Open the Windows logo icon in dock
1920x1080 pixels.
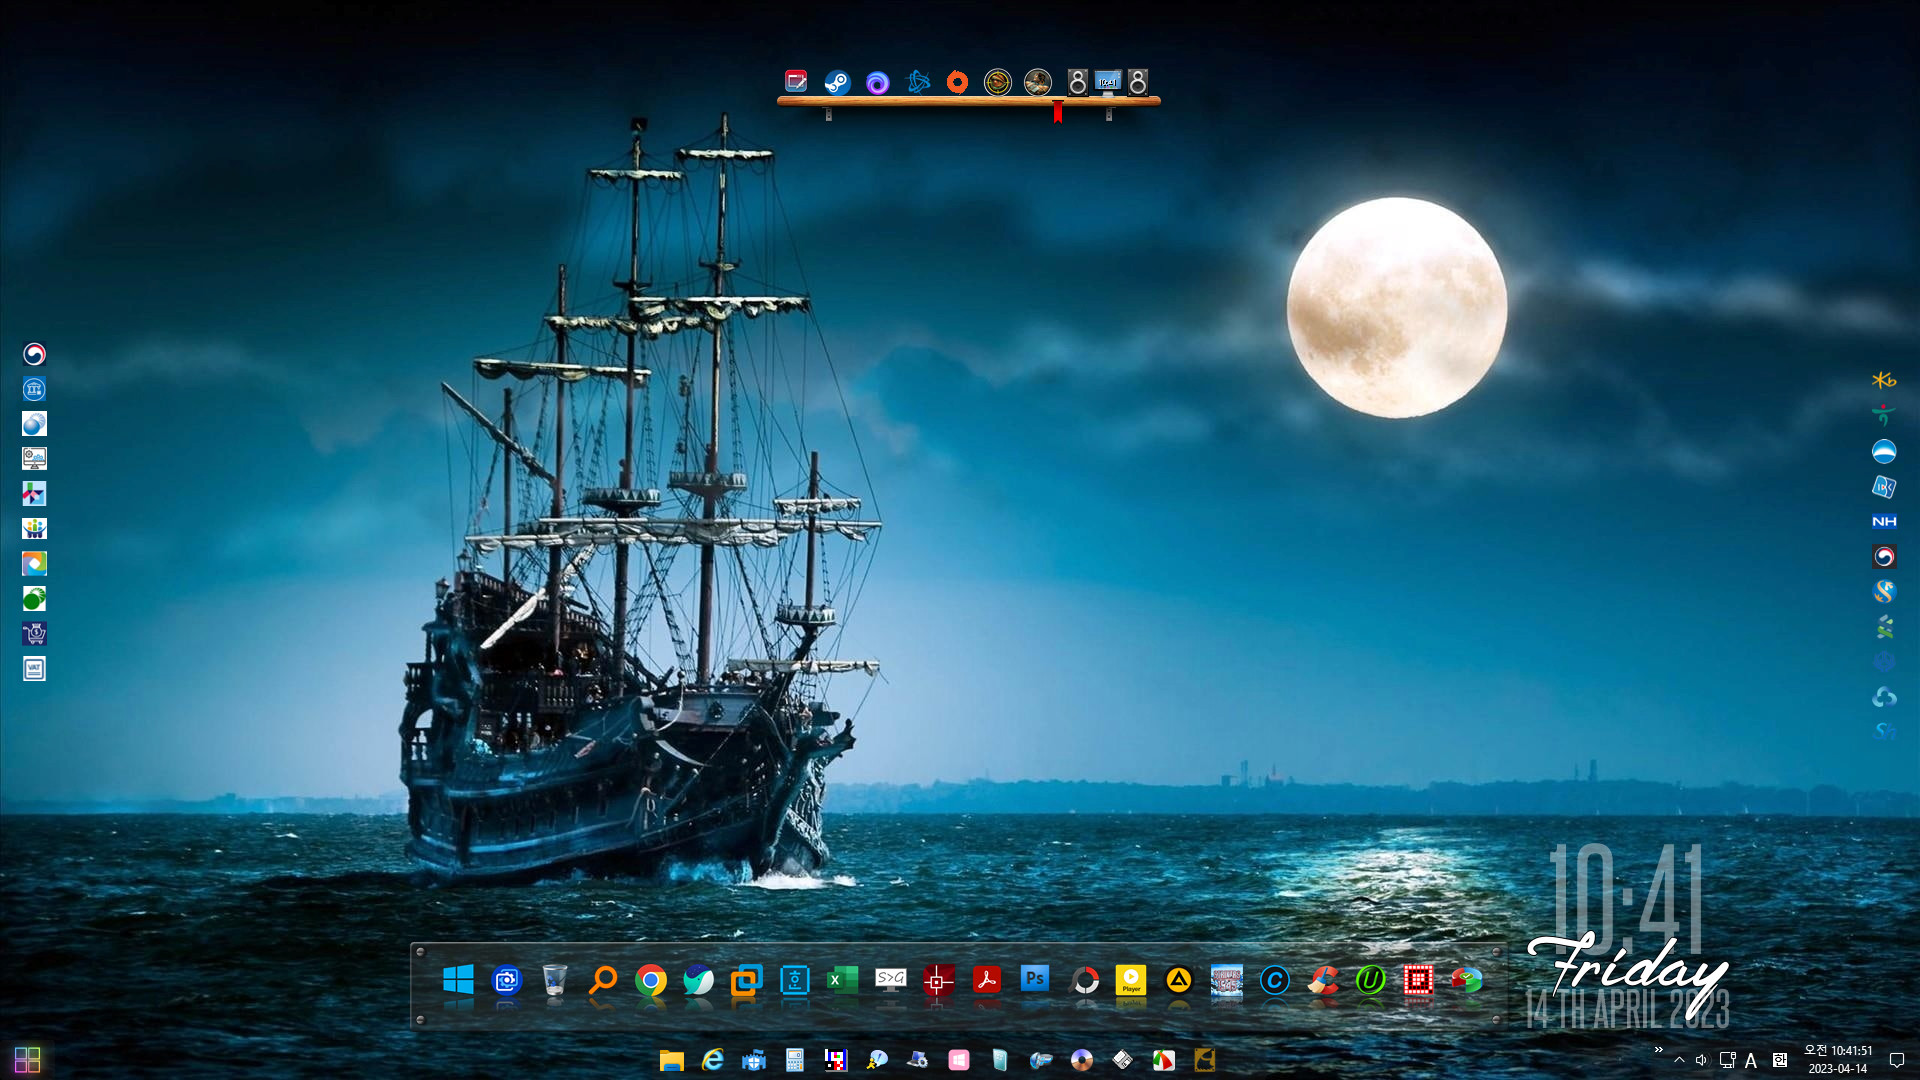click(458, 980)
